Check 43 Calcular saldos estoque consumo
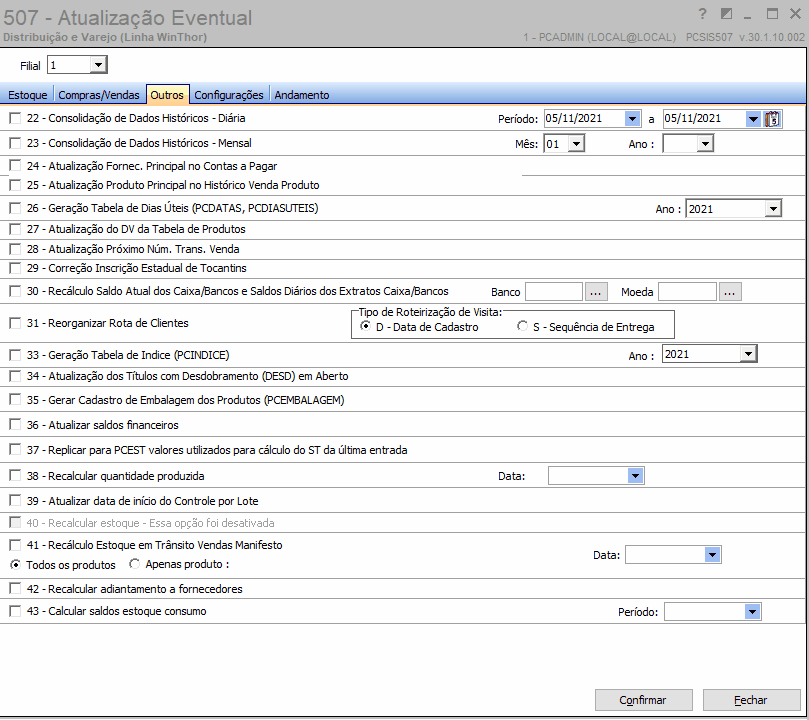 pyautogui.click(x=15, y=611)
